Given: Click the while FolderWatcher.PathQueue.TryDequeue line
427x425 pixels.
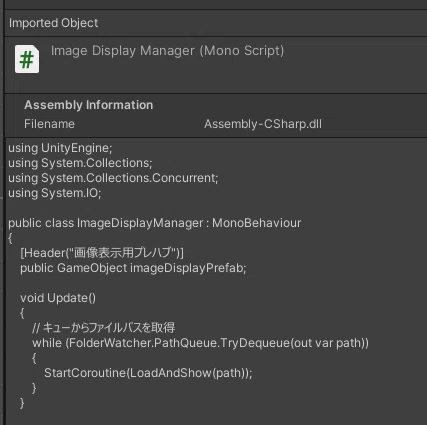Looking at the screenshot, I should pyautogui.click(x=200, y=343).
